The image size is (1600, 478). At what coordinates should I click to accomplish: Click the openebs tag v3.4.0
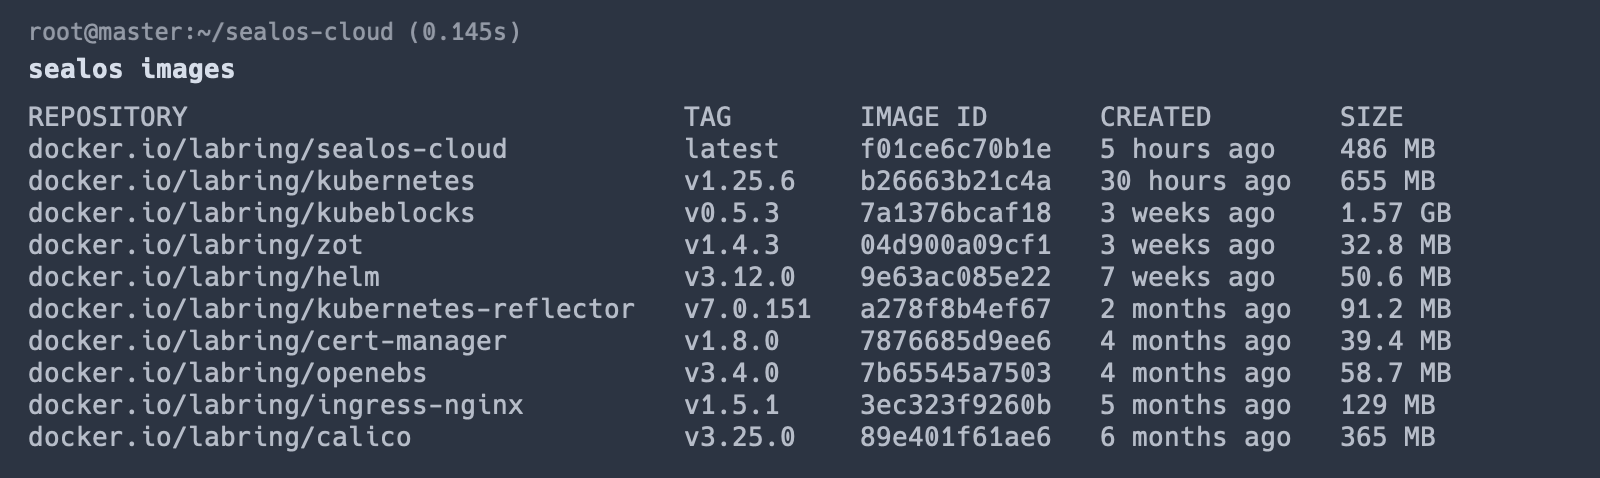(x=731, y=373)
